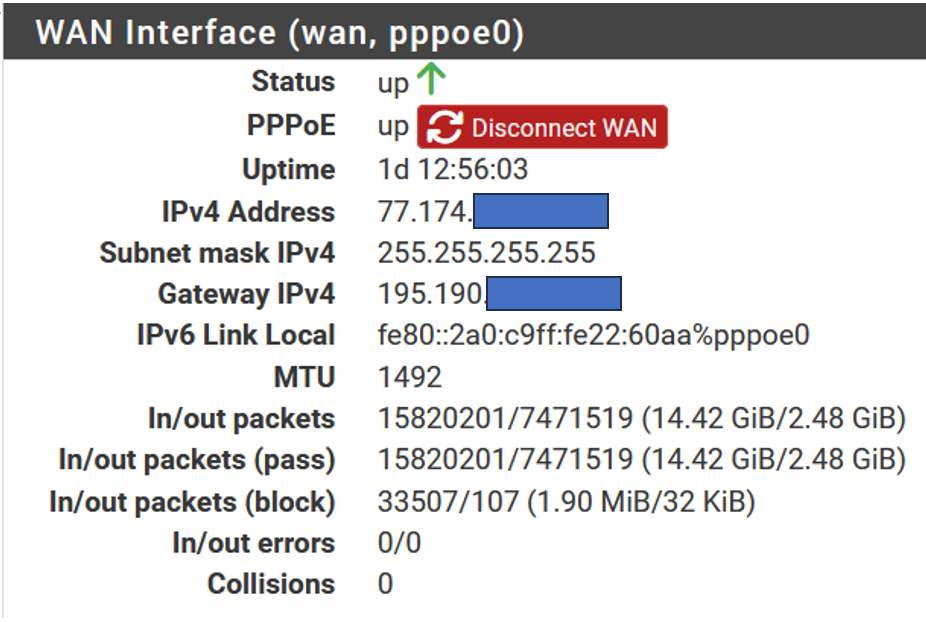Click the In/out packets (pass) value
Image resolution: width=926 pixels, height=622 pixels.
pos(641,460)
